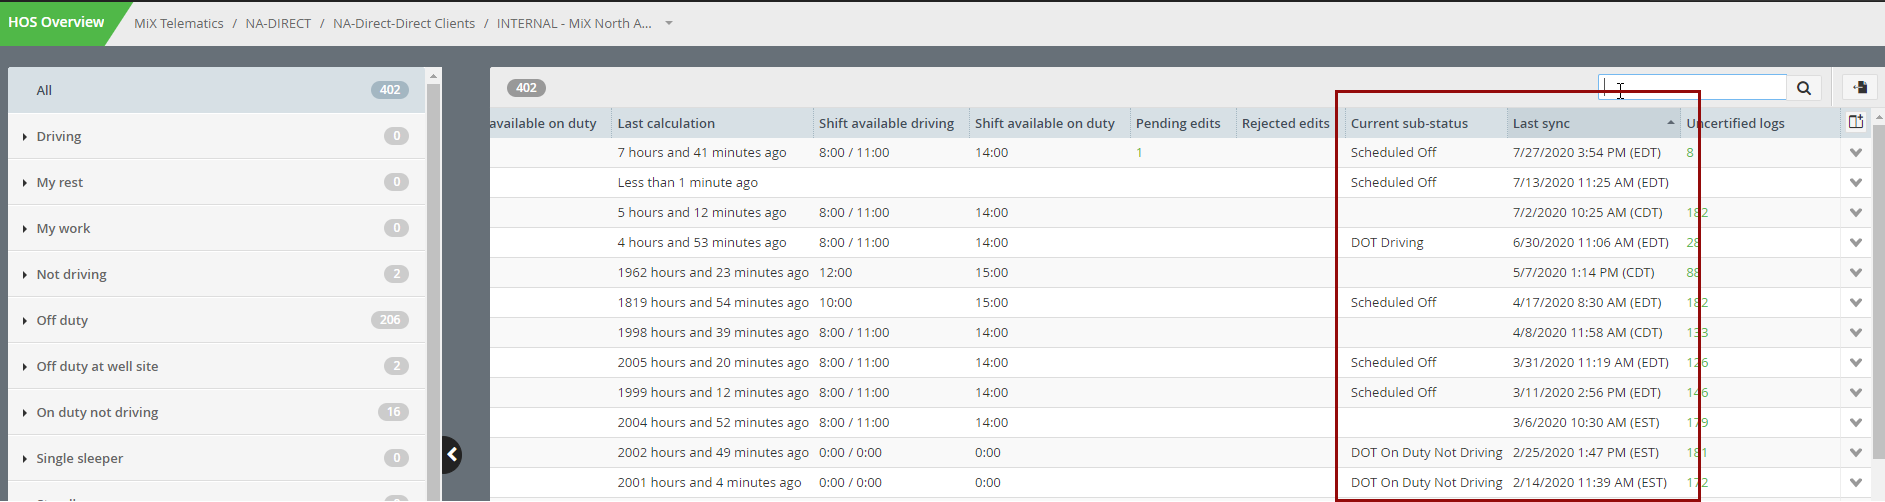Expand the 7/2/2020 10:25 AM row chevron

(x=1856, y=213)
